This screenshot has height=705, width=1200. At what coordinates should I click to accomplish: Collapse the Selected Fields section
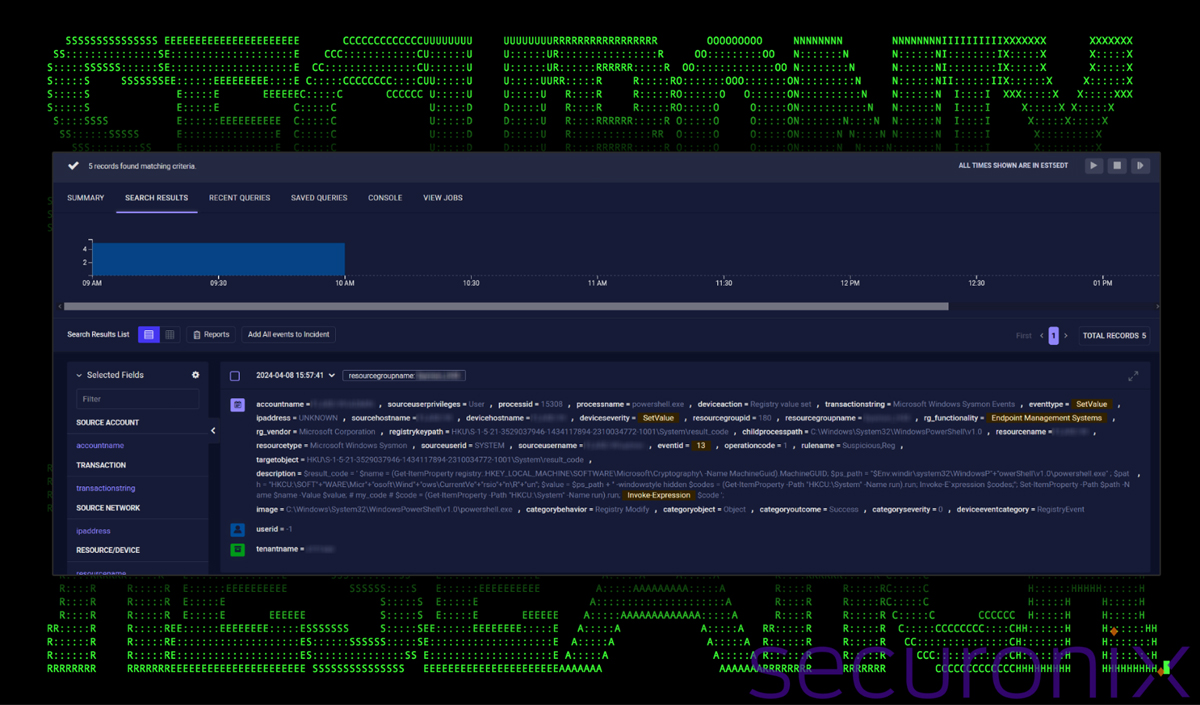pos(80,375)
